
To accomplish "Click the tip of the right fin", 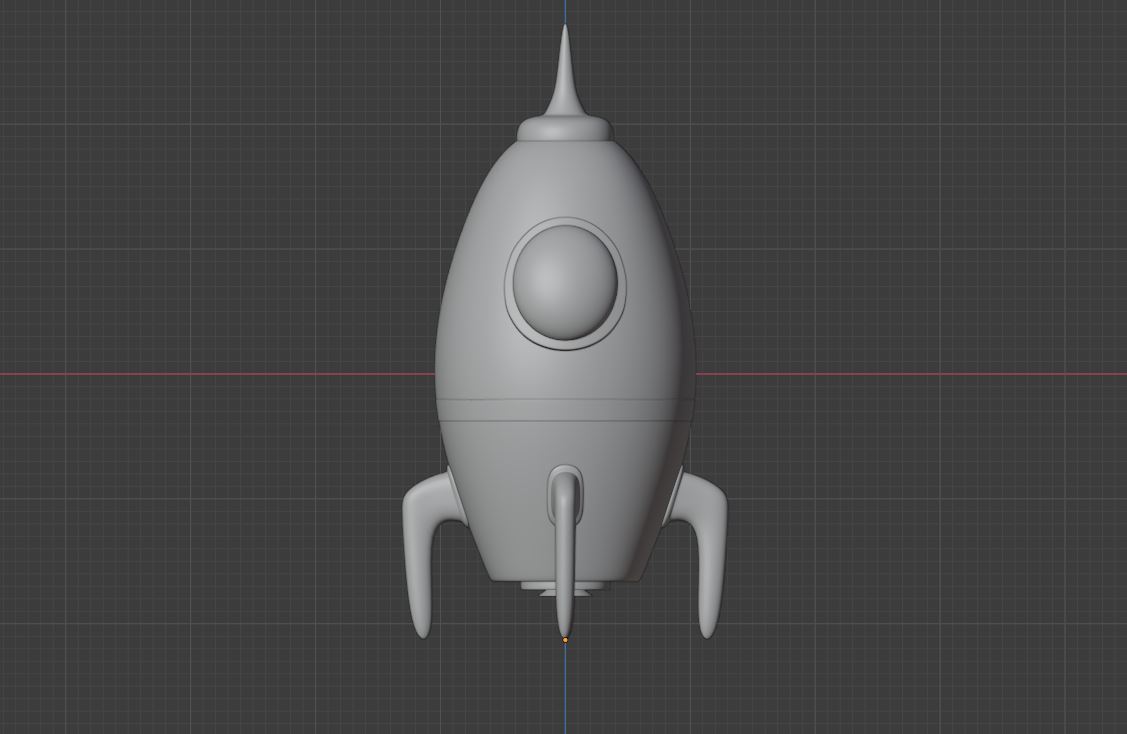I will coord(707,632).
